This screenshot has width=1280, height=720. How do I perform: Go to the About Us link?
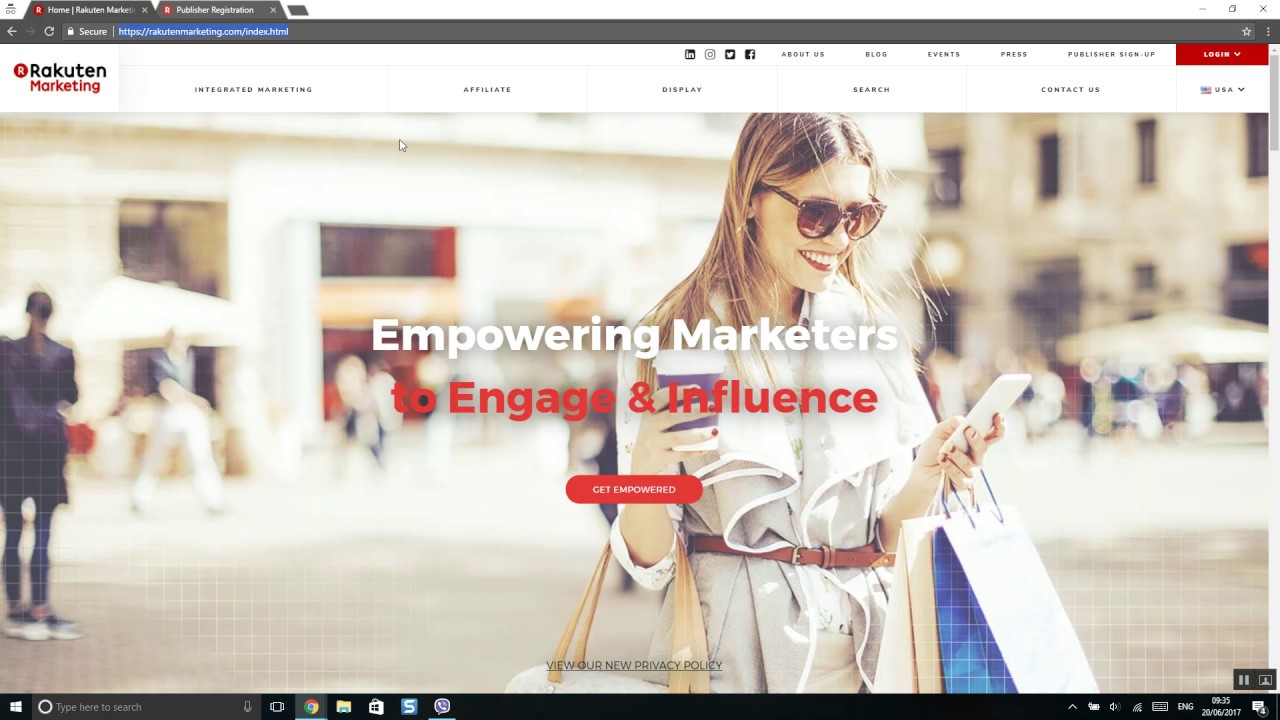click(803, 54)
